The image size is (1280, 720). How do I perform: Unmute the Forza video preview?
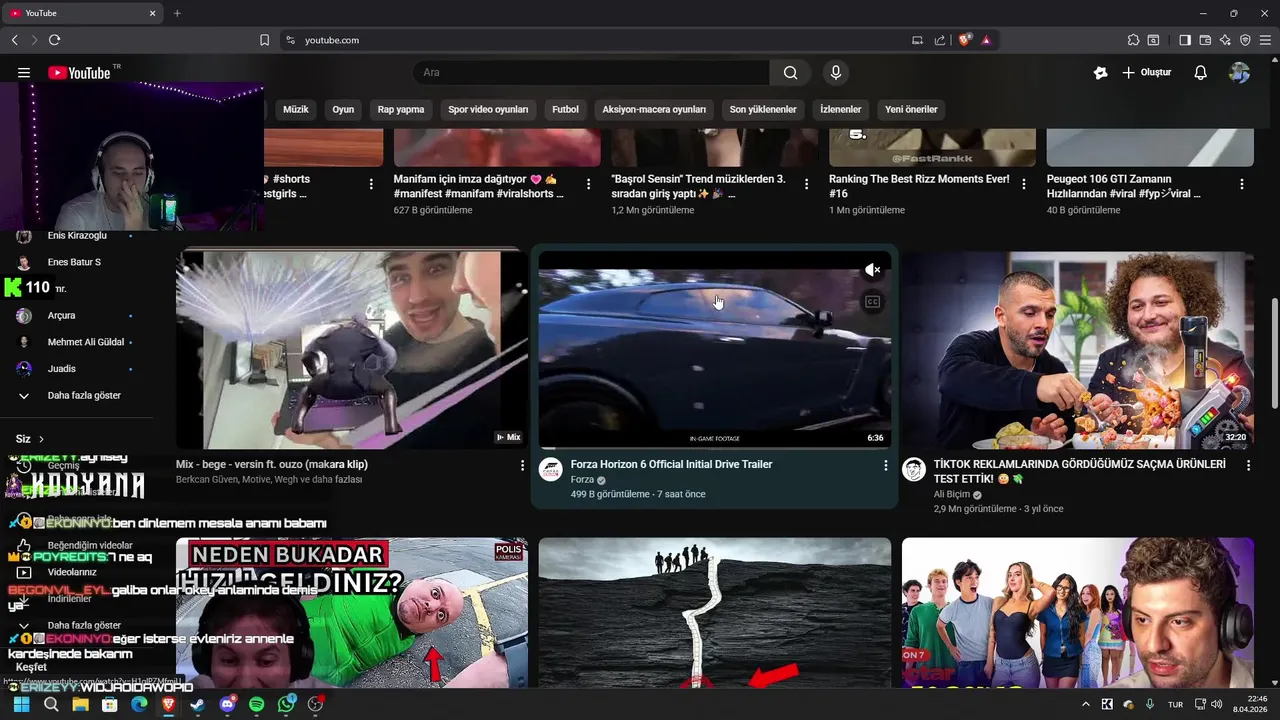[x=873, y=270]
